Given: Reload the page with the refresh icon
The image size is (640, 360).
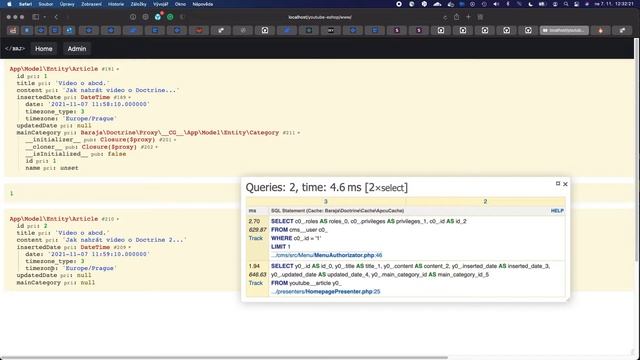Looking at the screenshot, I should tap(445, 17).
